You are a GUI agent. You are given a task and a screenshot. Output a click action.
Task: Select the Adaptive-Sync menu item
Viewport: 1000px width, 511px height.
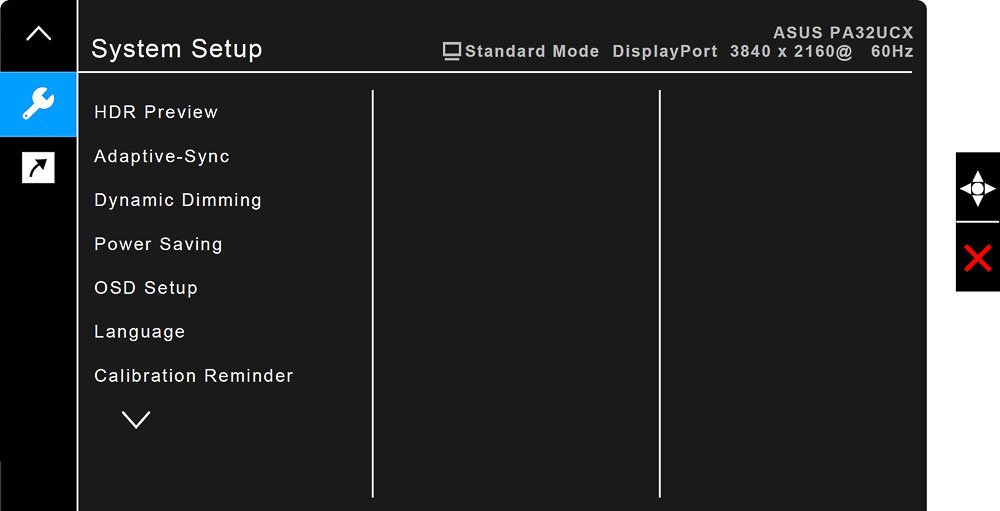point(162,156)
